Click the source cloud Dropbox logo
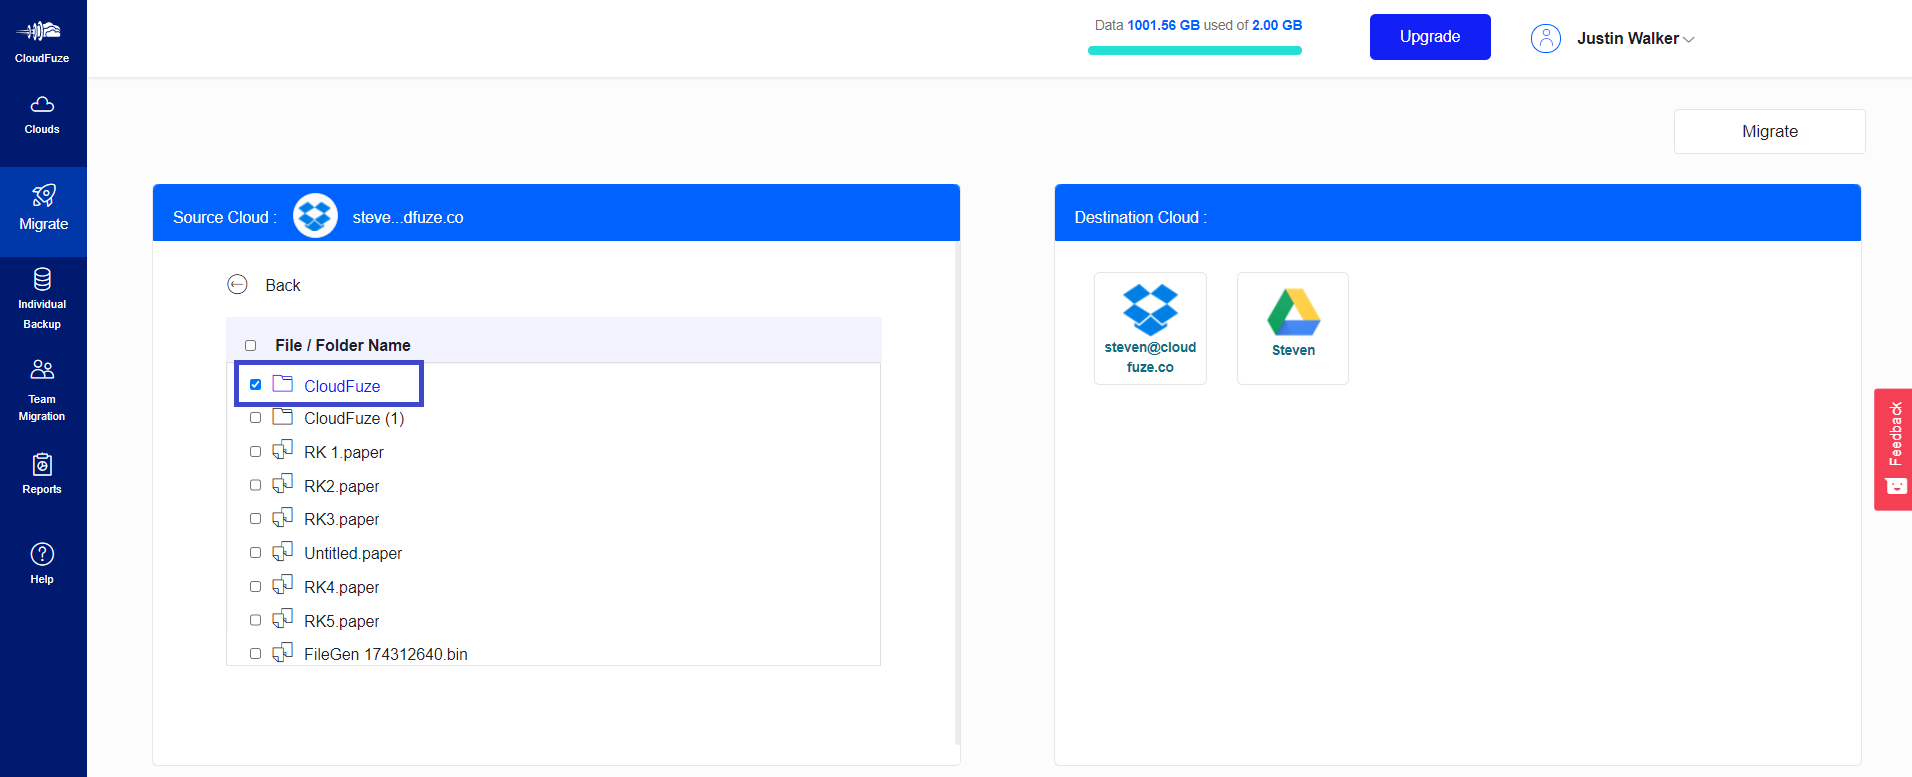This screenshot has height=777, width=1912. pos(315,216)
